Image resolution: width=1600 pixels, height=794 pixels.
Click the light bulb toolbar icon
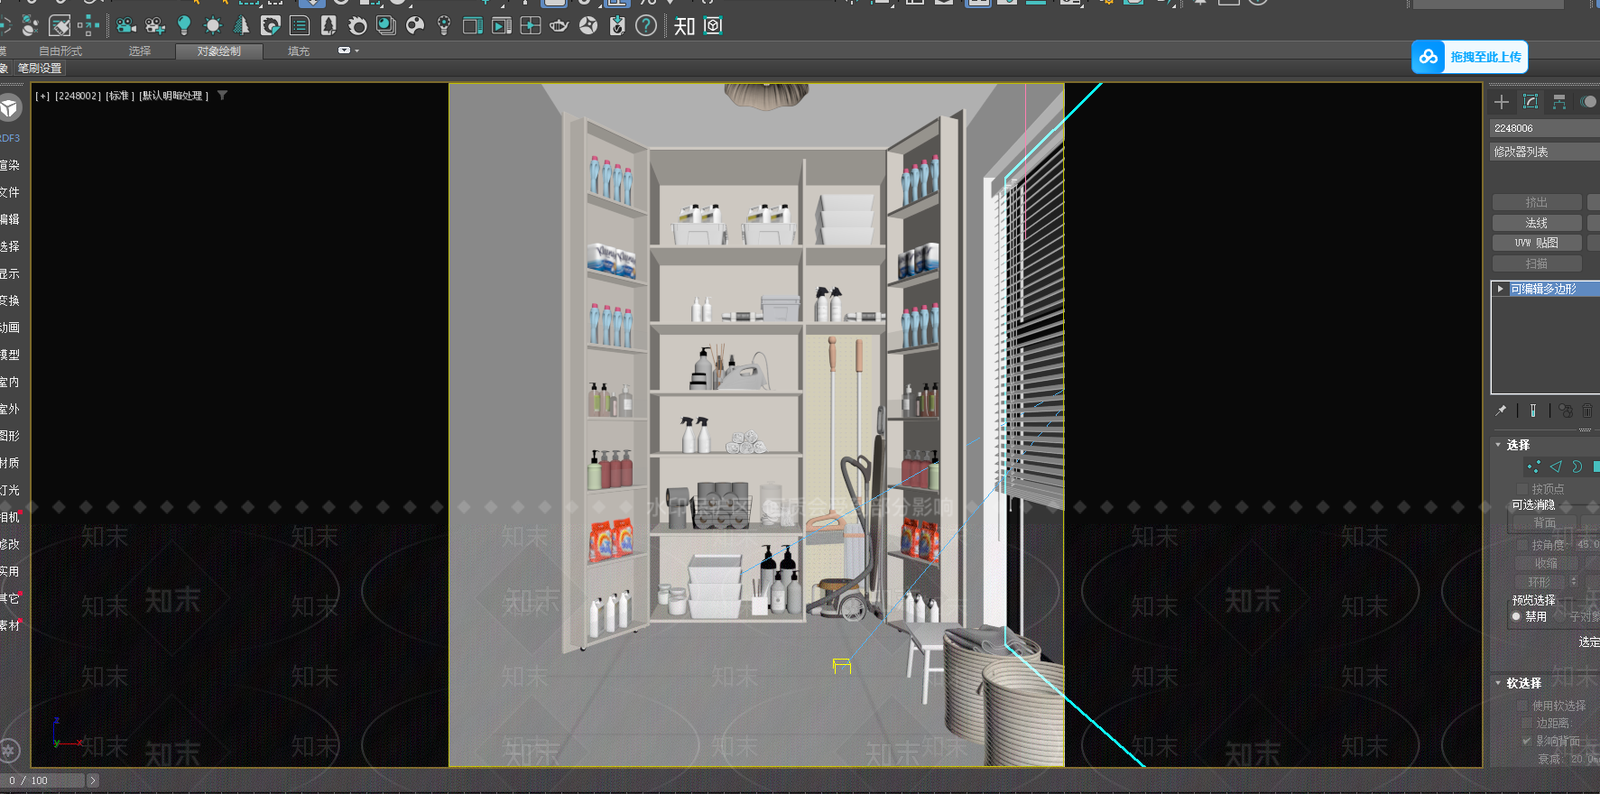pos(184,25)
